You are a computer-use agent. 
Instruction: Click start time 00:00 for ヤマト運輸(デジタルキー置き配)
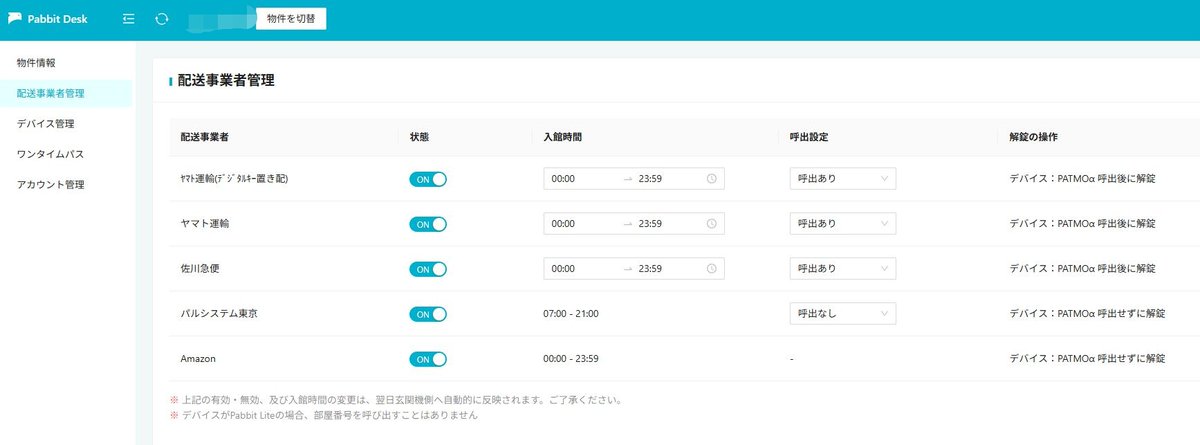[563, 179]
